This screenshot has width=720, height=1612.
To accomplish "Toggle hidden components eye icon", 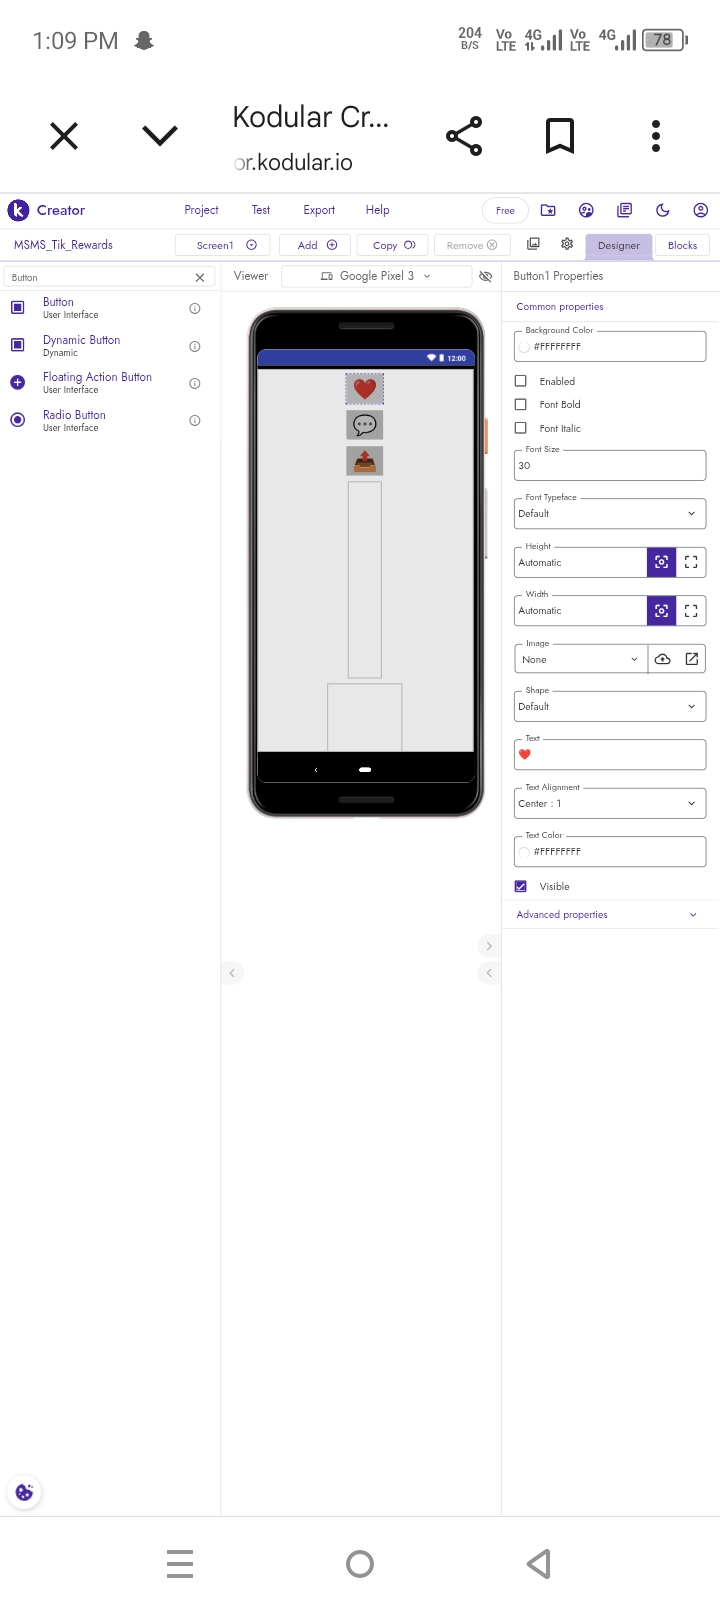I will pos(486,276).
